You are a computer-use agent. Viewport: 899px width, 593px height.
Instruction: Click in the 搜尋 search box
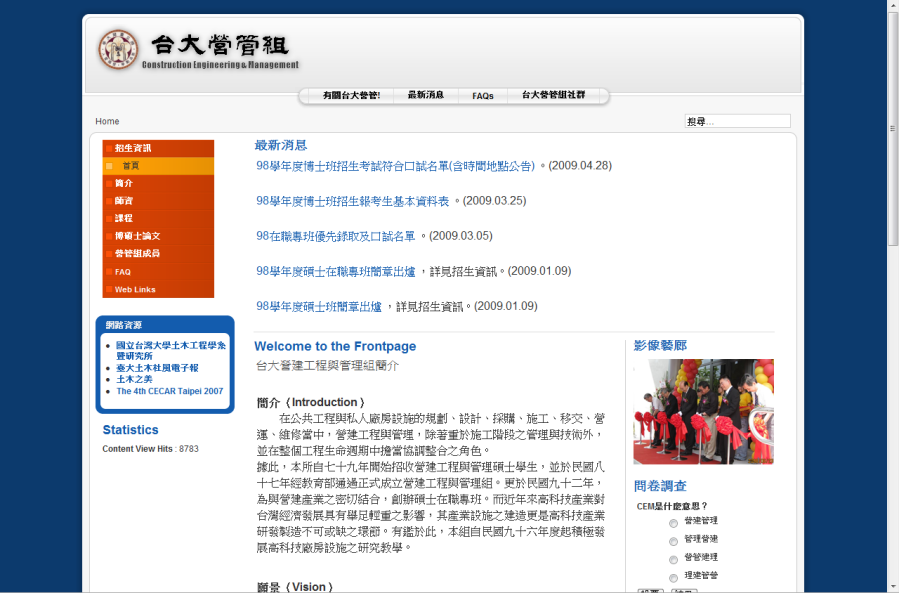tap(737, 122)
